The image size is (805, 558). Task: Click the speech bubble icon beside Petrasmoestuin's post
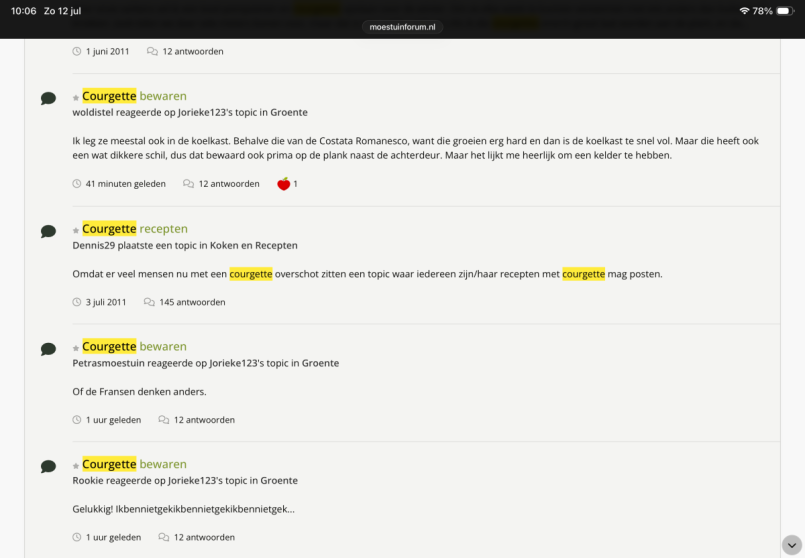coord(48,349)
